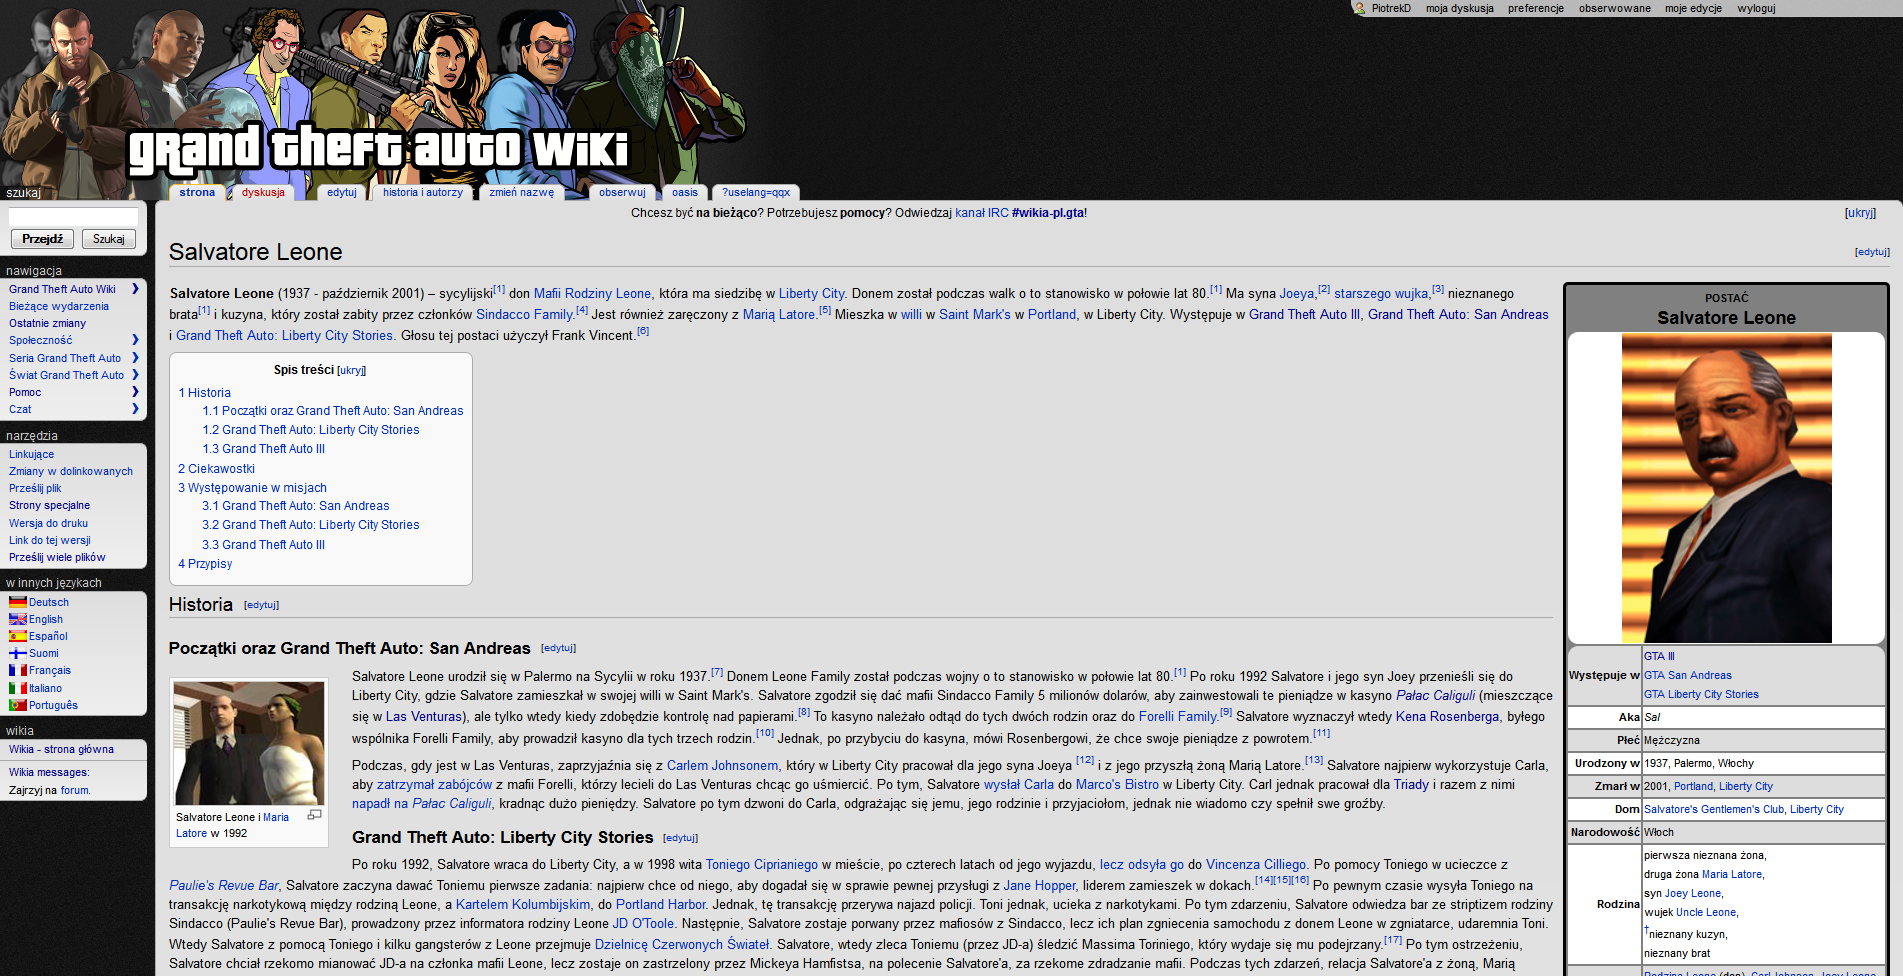Expand the Społeczność submenu arrow
Image resolution: width=1903 pixels, height=976 pixels.
(x=135, y=340)
